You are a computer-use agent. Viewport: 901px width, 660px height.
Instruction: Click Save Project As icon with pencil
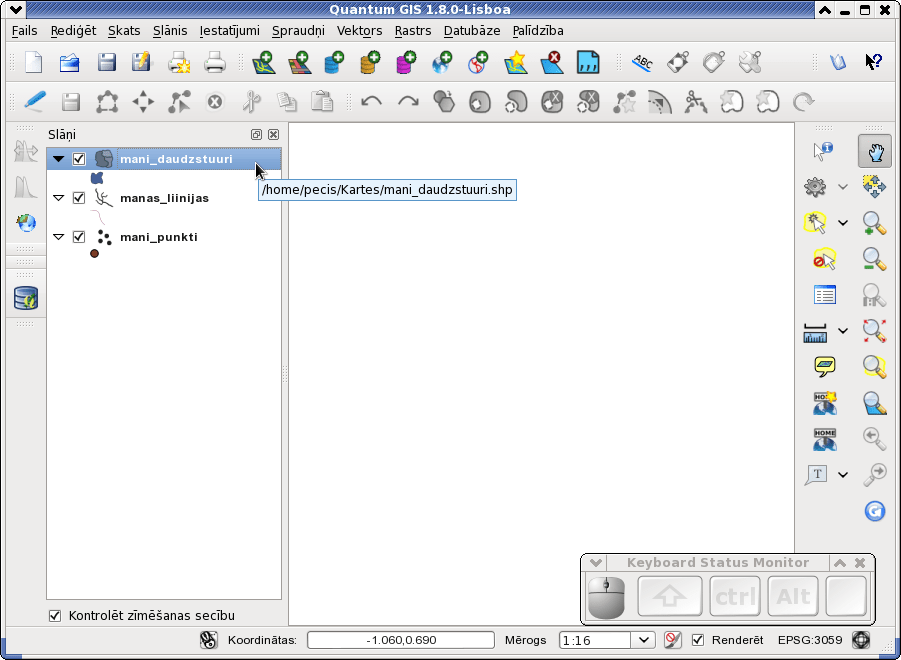click(x=141, y=62)
